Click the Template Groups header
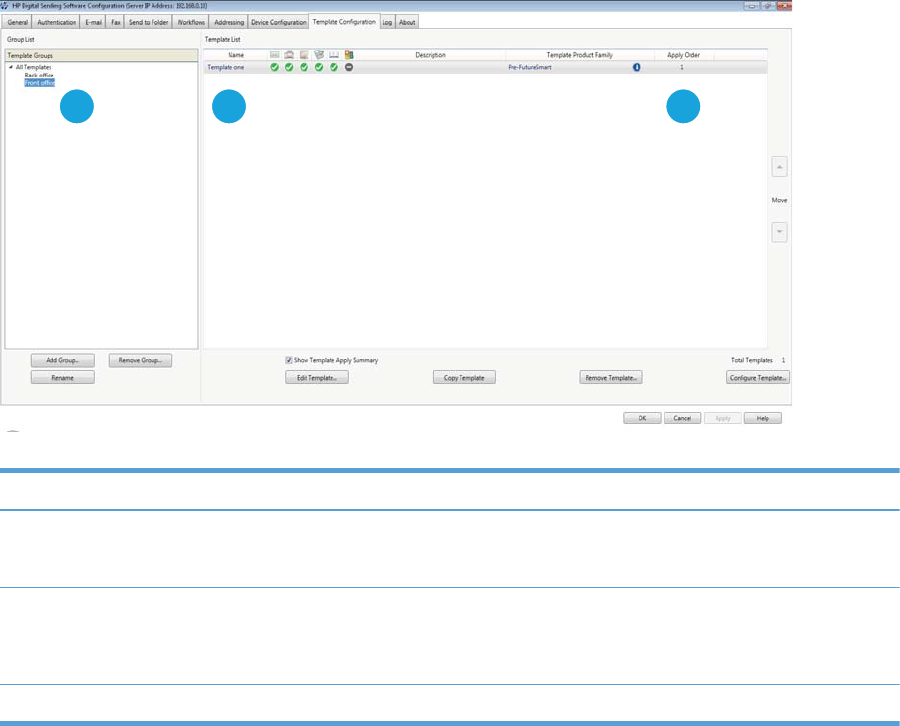 pyautogui.click(x=102, y=56)
